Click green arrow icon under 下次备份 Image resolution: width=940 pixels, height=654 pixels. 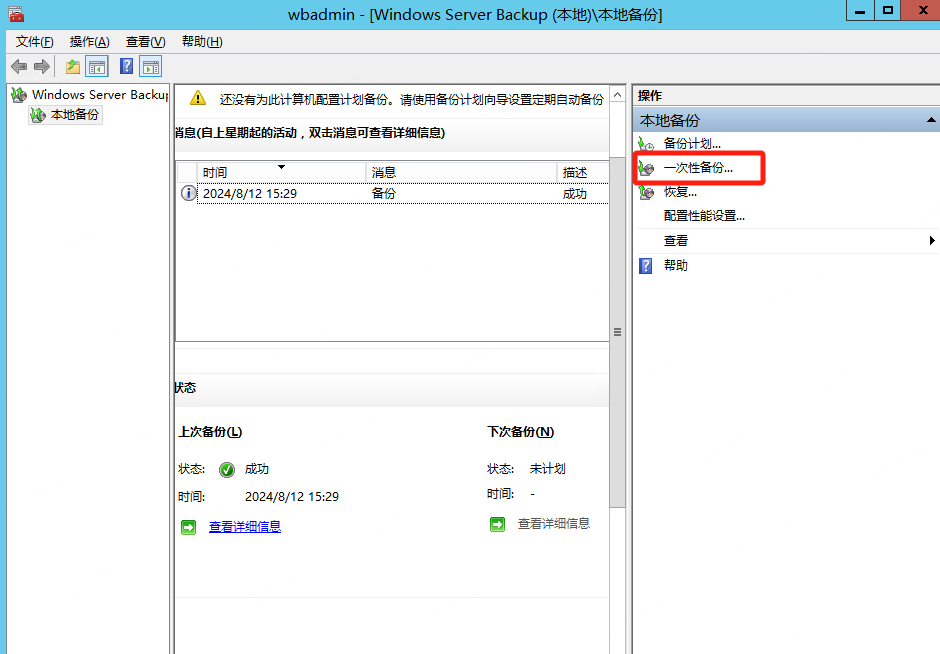point(498,525)
